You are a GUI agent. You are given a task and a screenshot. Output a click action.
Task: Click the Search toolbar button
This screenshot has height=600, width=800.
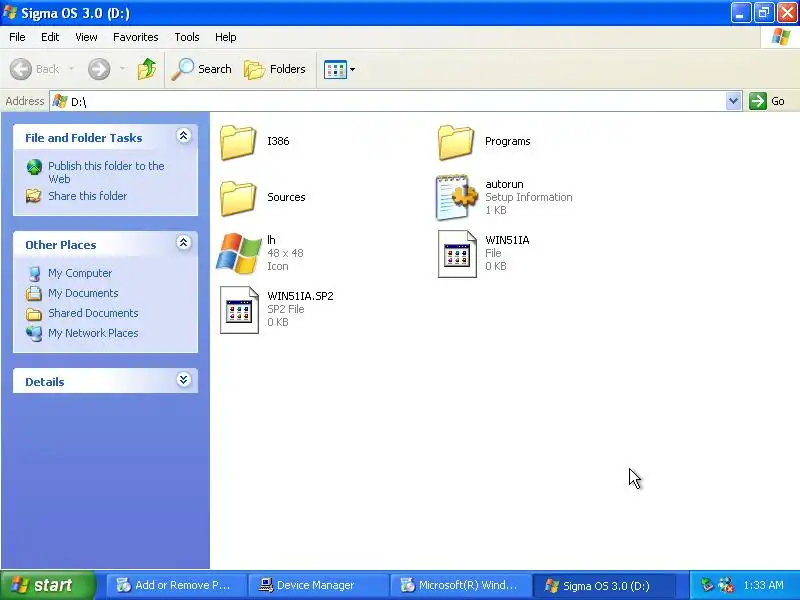tap(202, 69)
